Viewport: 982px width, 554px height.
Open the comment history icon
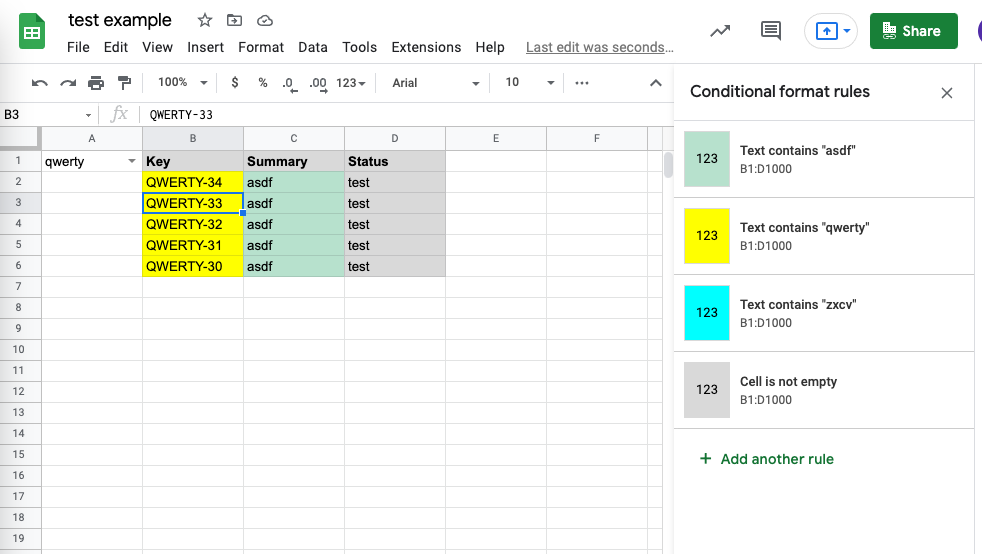770,31
